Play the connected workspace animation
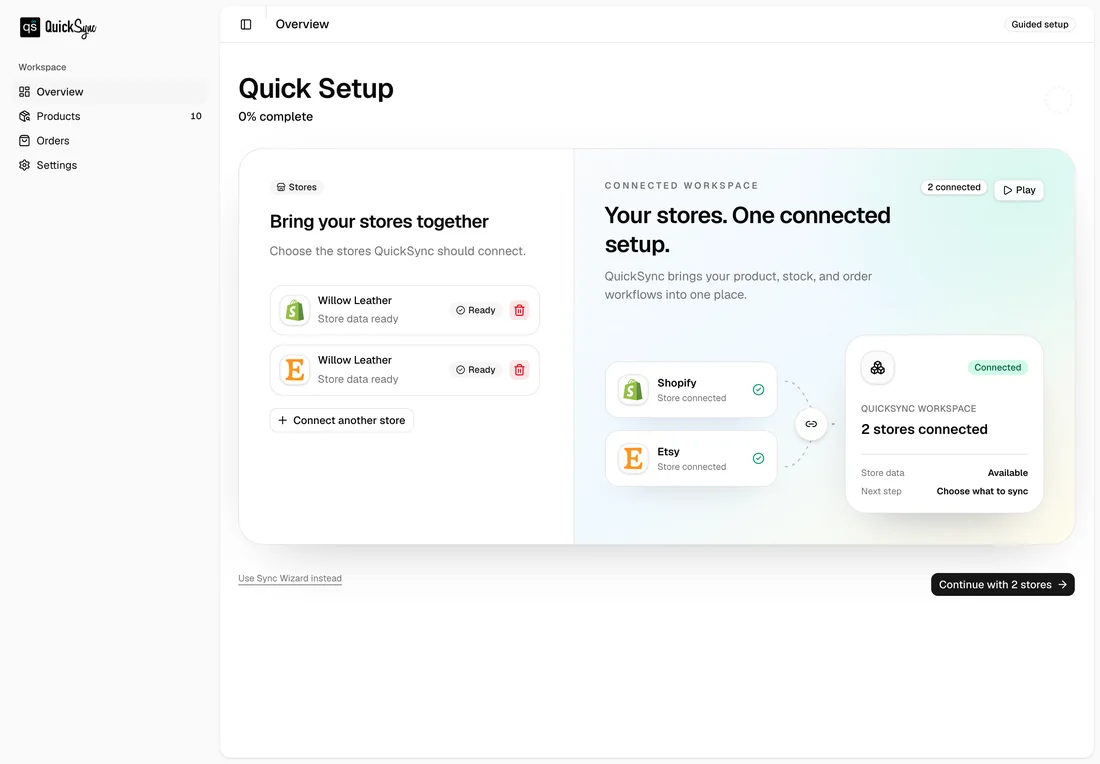 1019,190
